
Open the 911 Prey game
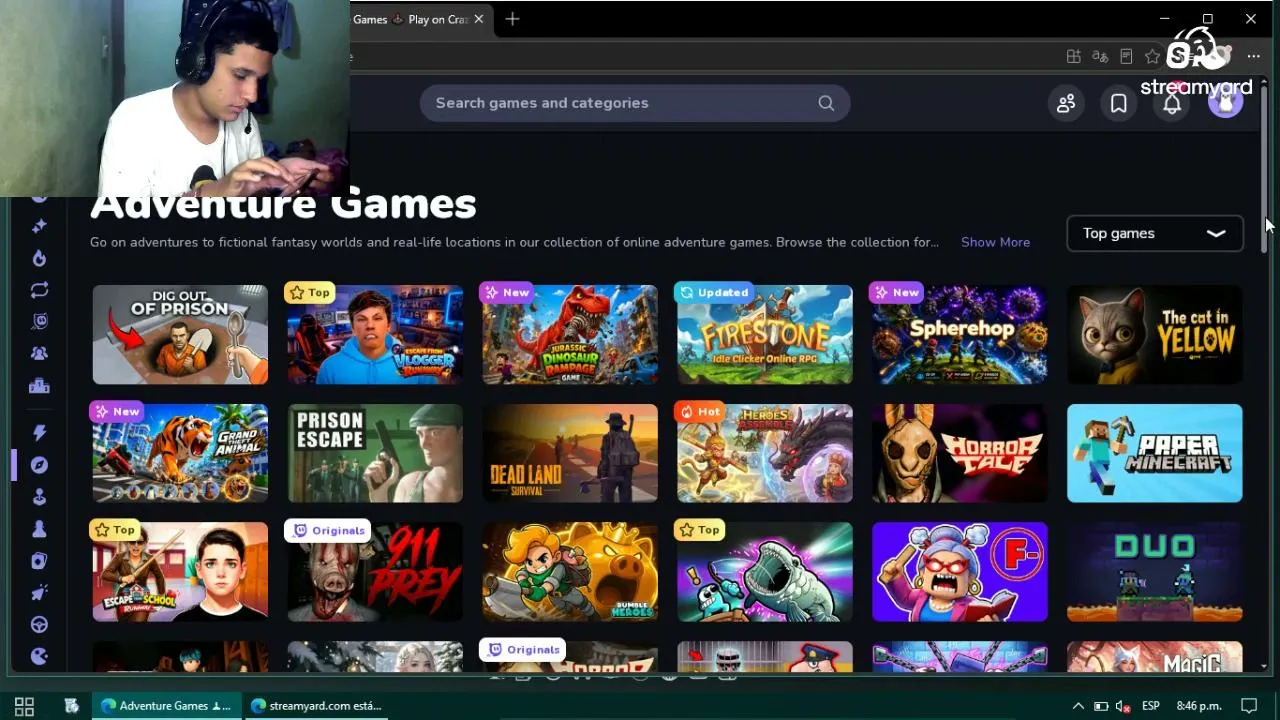tap(375, 572)
